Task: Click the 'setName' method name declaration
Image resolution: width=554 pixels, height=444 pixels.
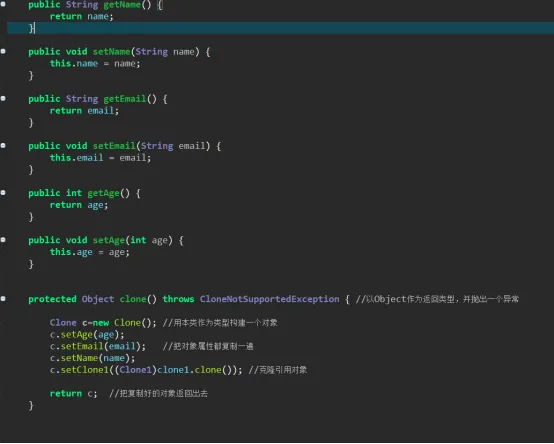Action: [x=111, y=52]
